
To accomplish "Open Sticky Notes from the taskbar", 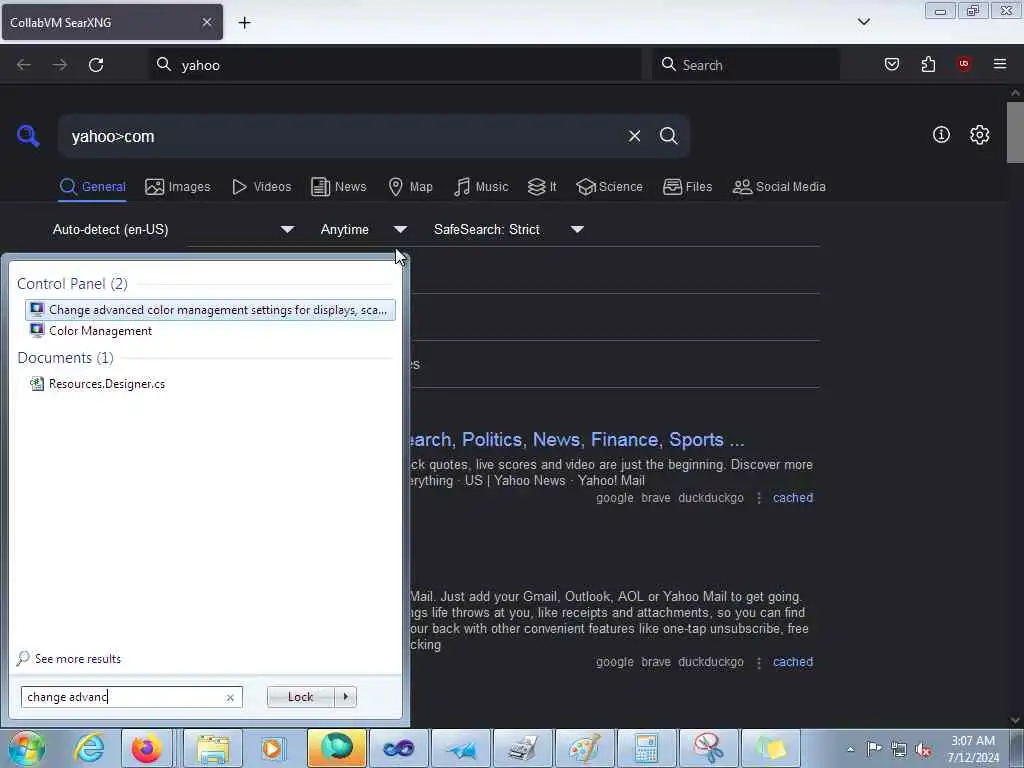I will coord(771,748).
